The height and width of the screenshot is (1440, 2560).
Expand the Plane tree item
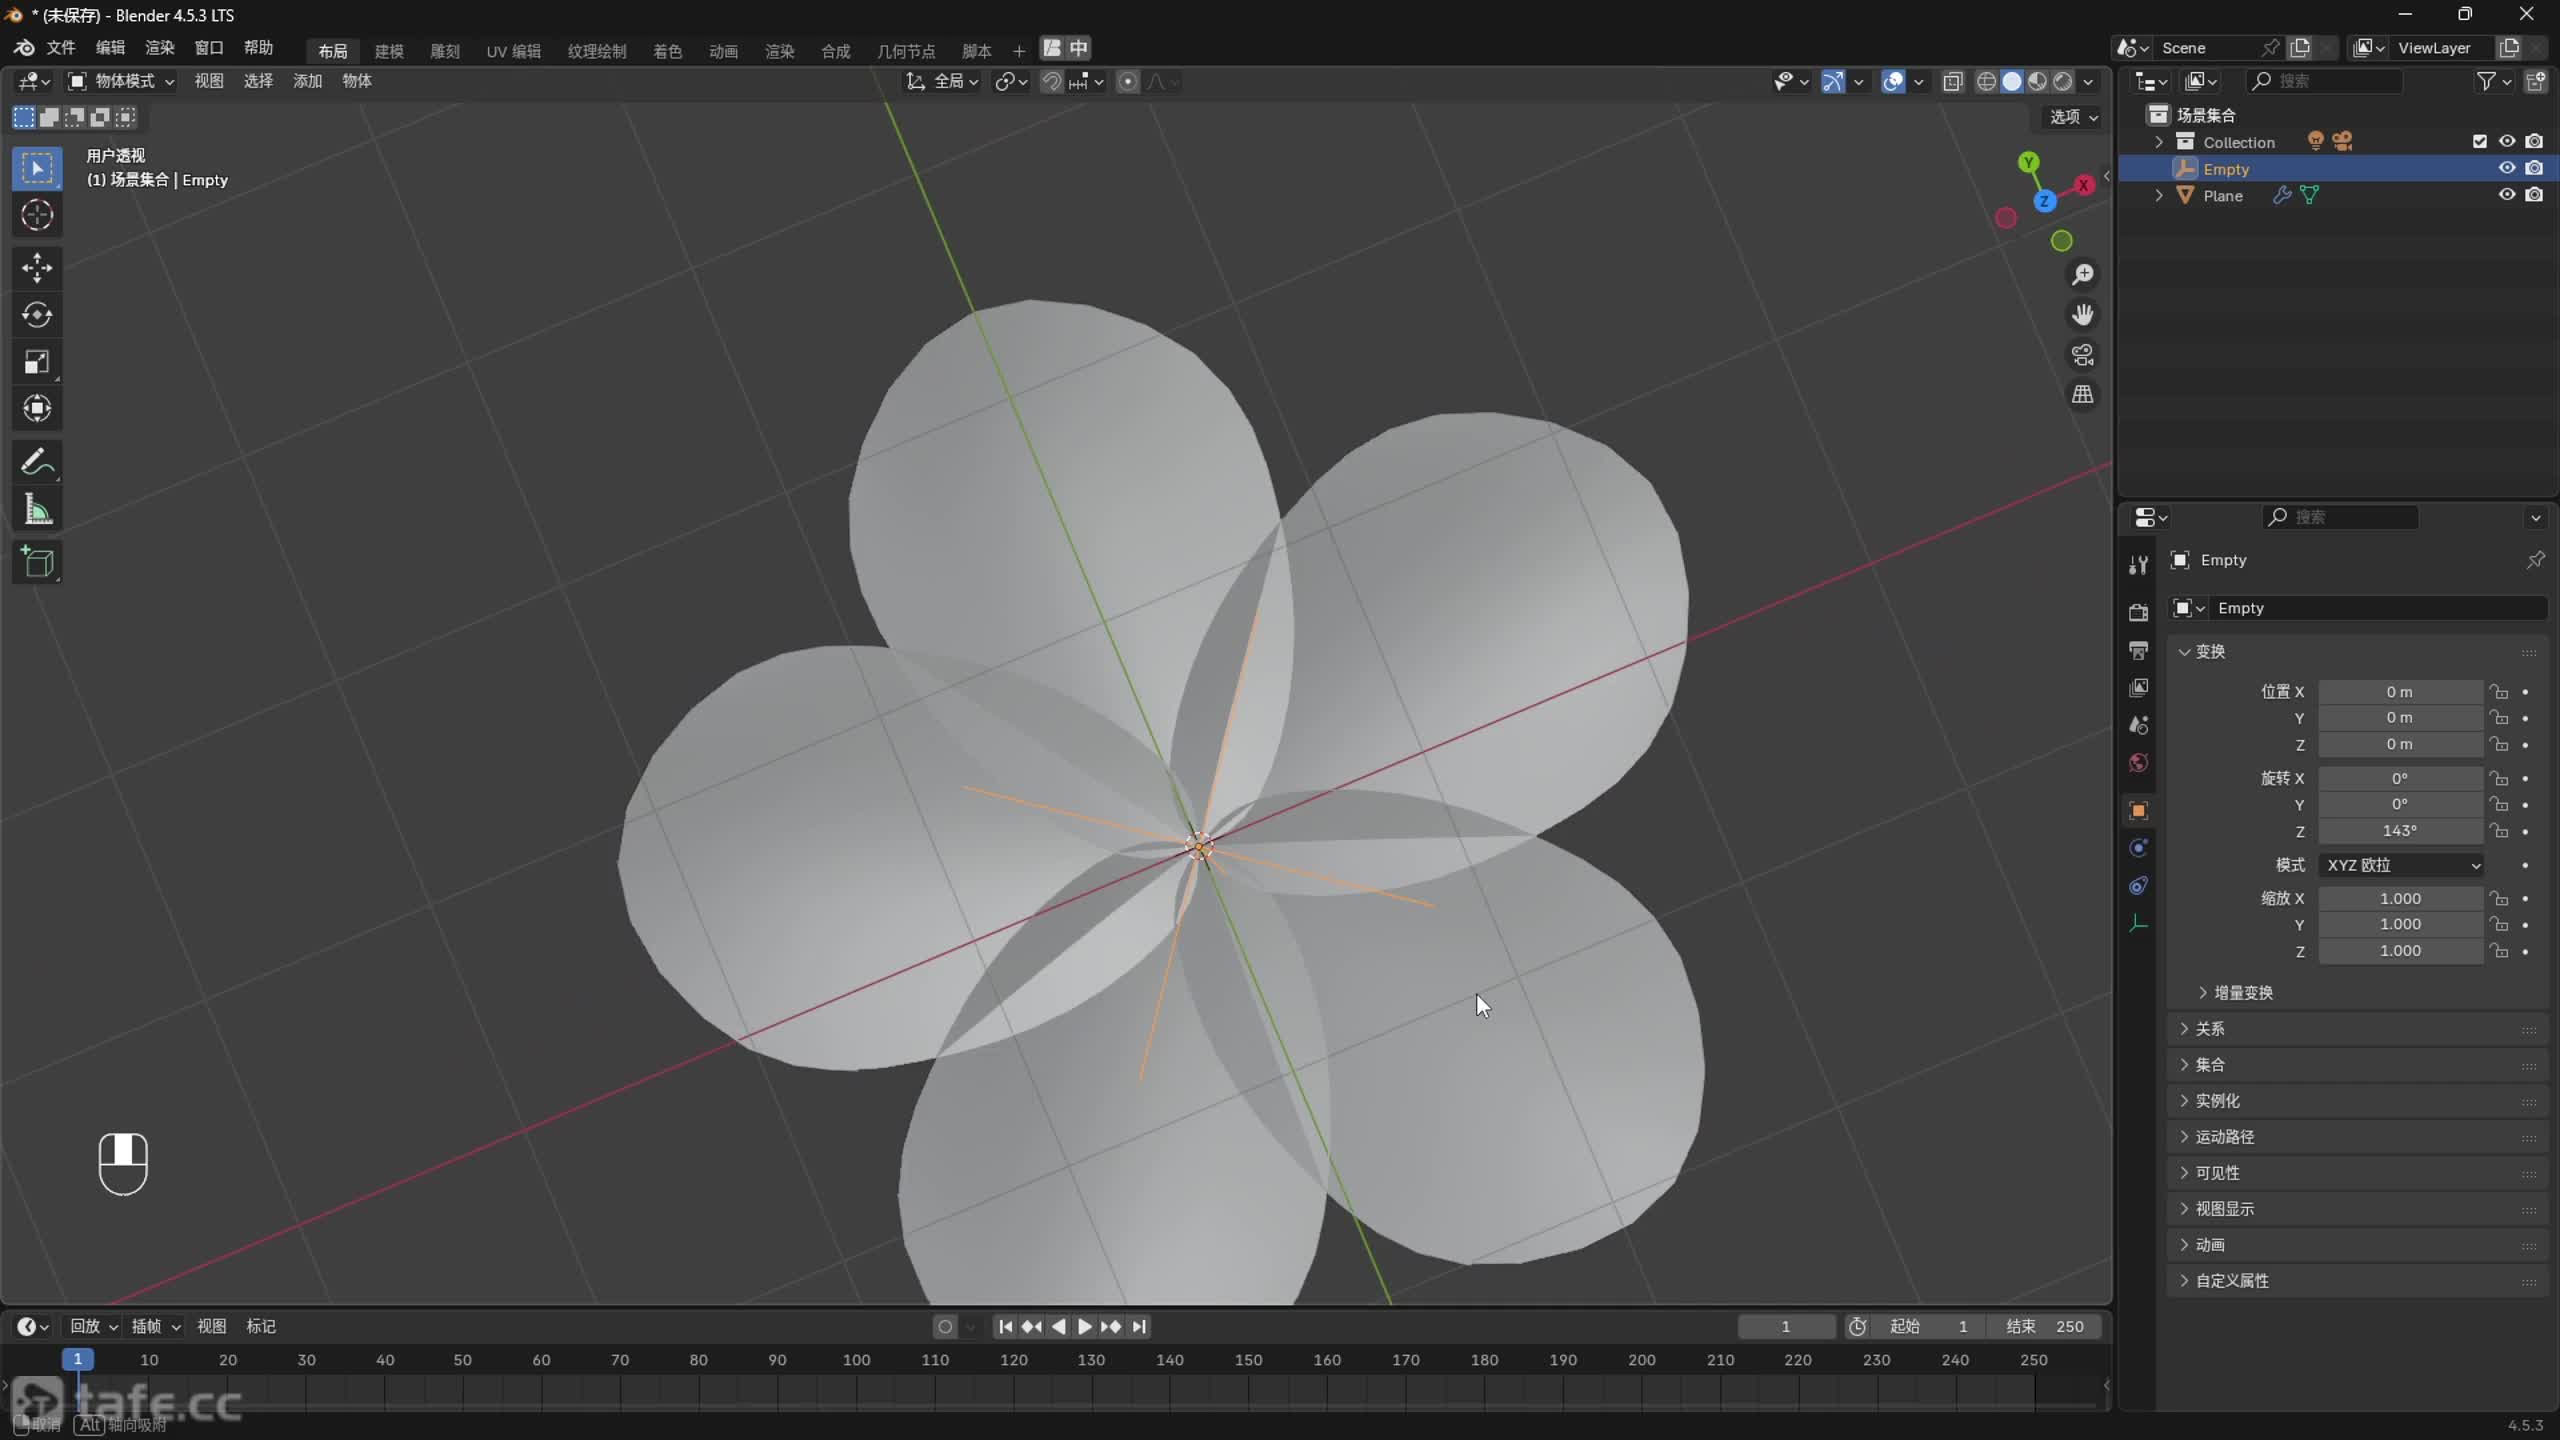(x=2159, y=196)
